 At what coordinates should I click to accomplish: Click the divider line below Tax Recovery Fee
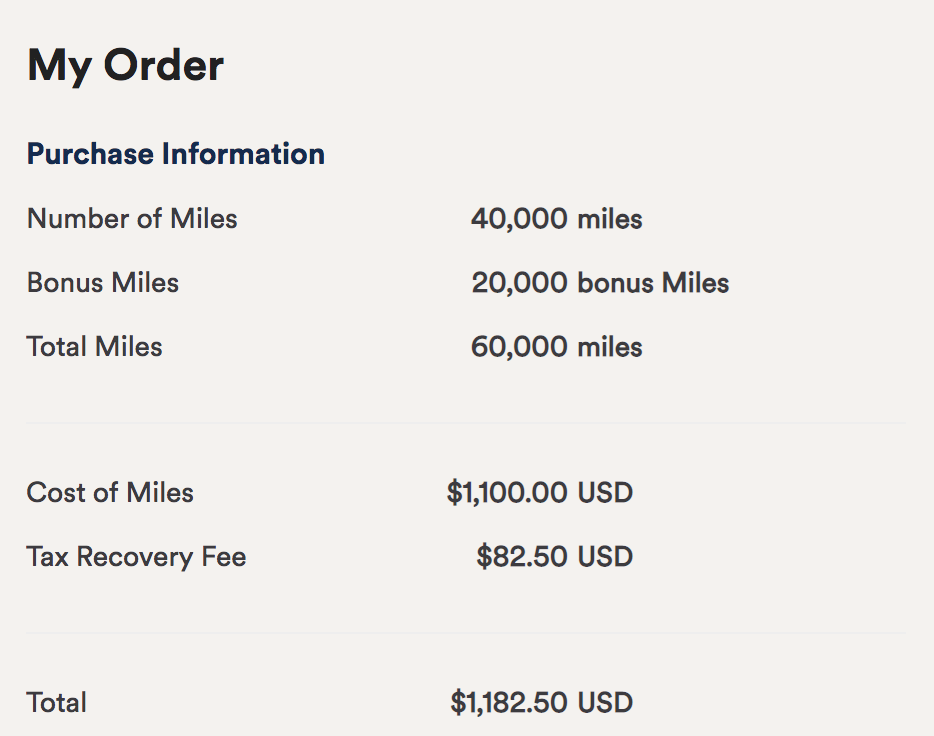click(465, 632)
